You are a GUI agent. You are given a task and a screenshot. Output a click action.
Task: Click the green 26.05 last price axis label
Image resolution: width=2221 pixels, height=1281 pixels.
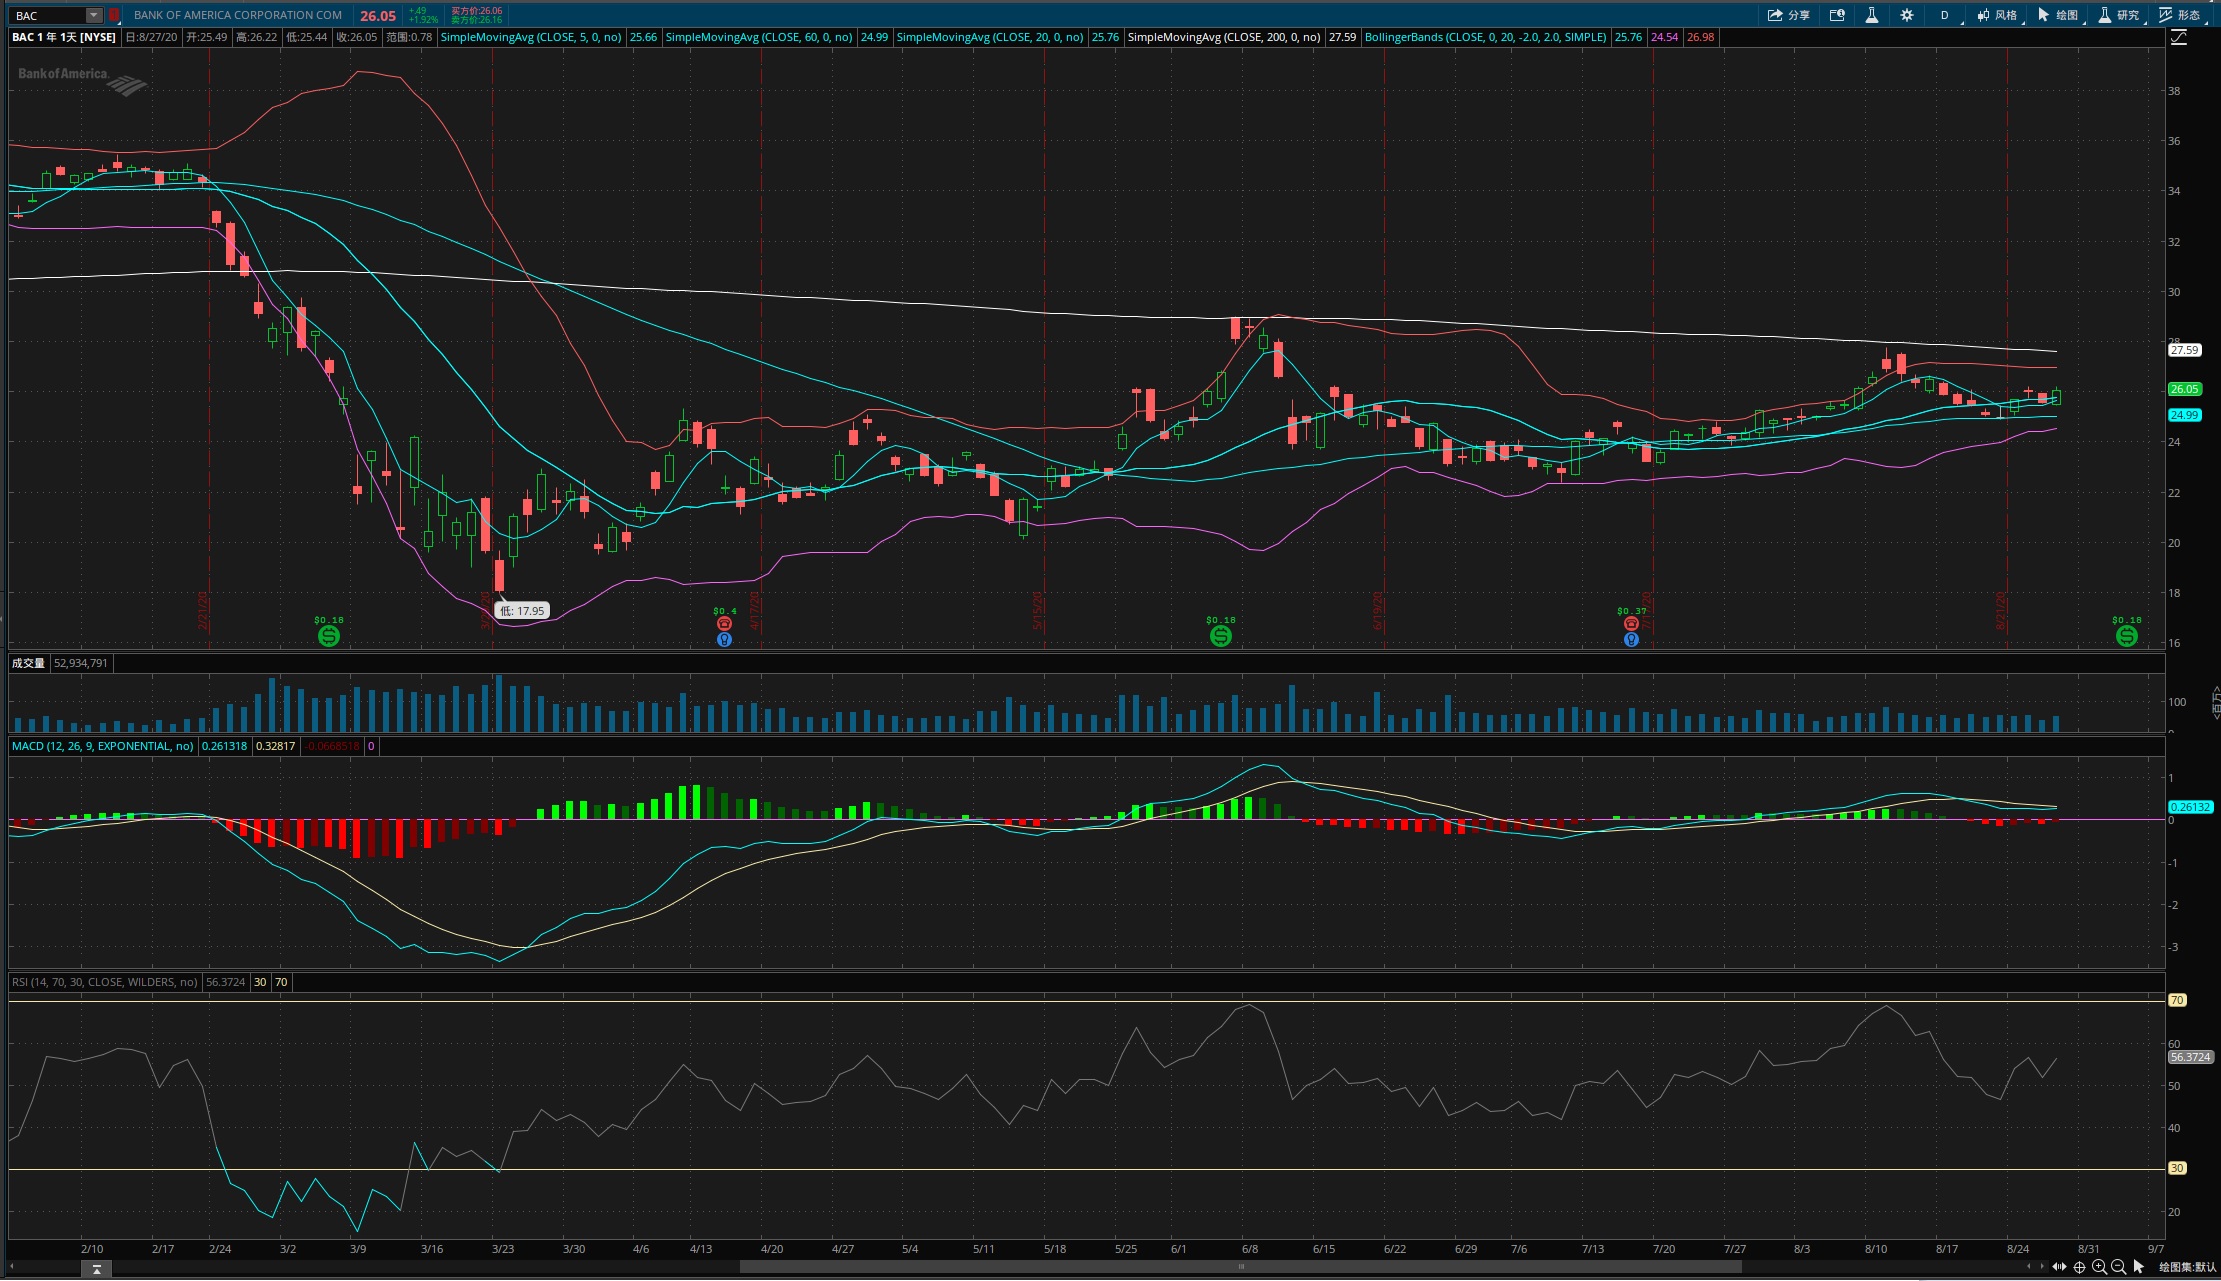2184,389
